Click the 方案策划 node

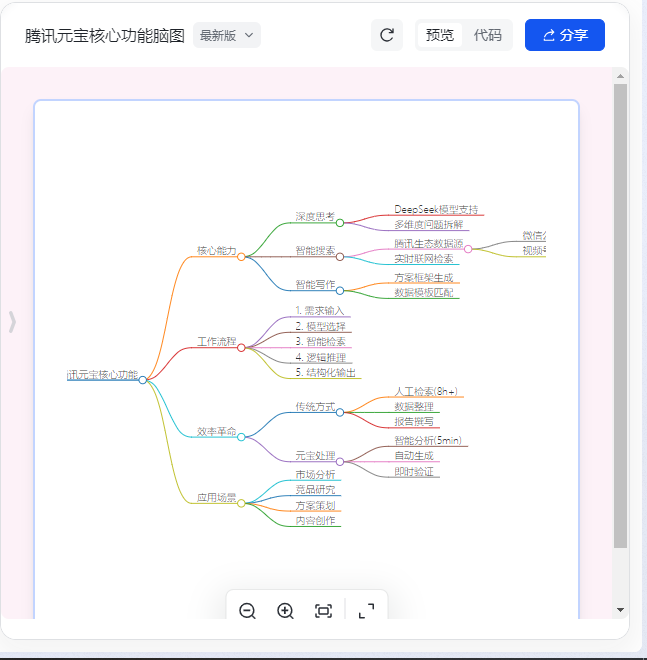pos(315,506)
